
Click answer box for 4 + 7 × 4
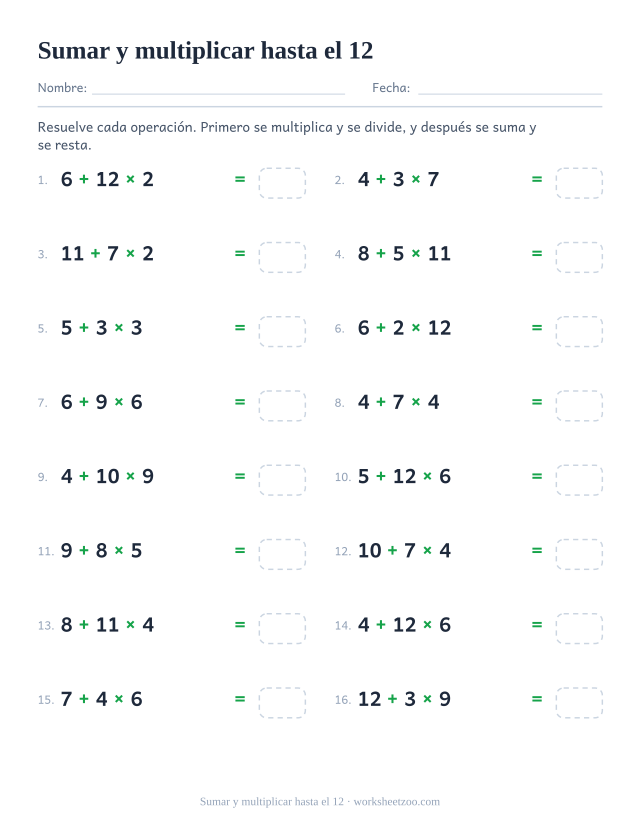579,406
